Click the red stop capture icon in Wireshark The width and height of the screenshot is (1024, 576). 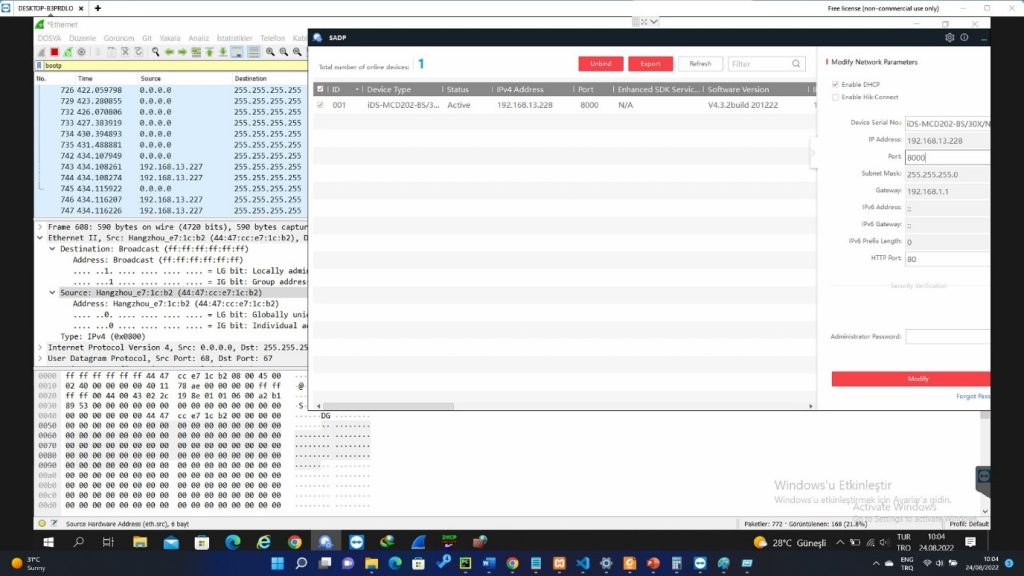point(55,52)
